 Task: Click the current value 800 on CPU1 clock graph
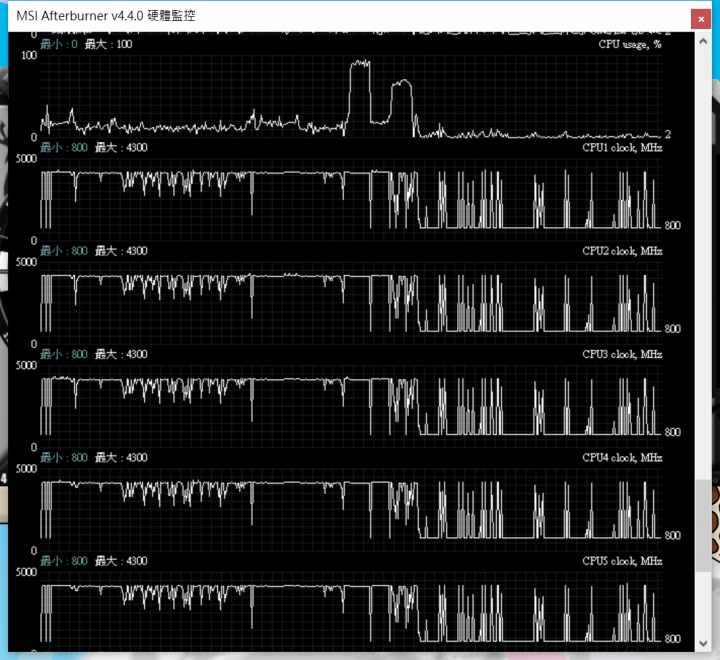(672, 225)
